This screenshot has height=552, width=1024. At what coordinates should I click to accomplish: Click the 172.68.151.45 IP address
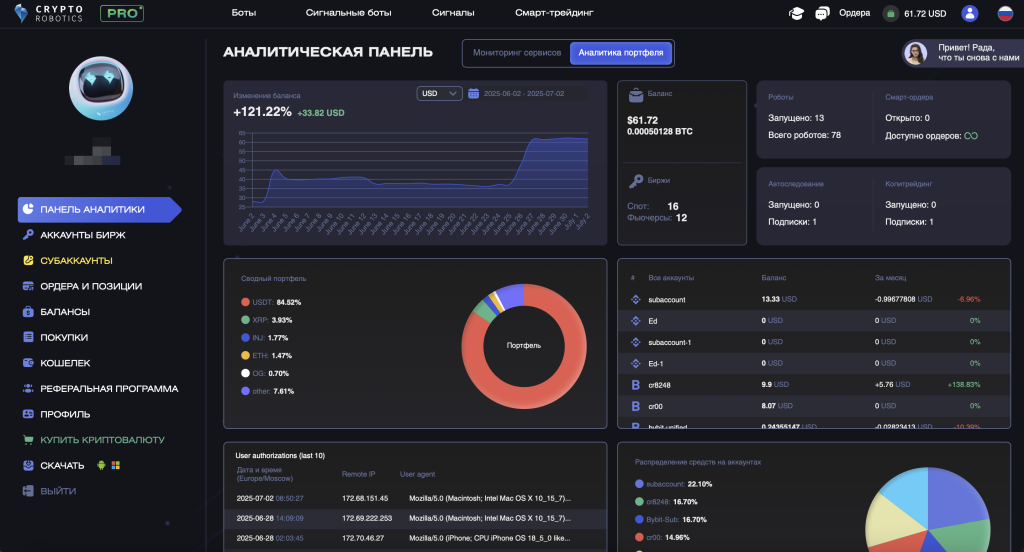[x=365, y=498]
